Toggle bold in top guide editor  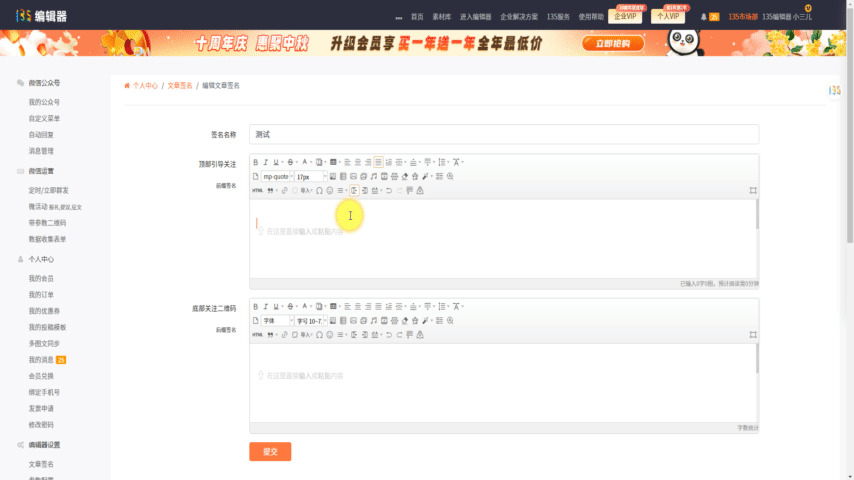[x=255, y=162]
